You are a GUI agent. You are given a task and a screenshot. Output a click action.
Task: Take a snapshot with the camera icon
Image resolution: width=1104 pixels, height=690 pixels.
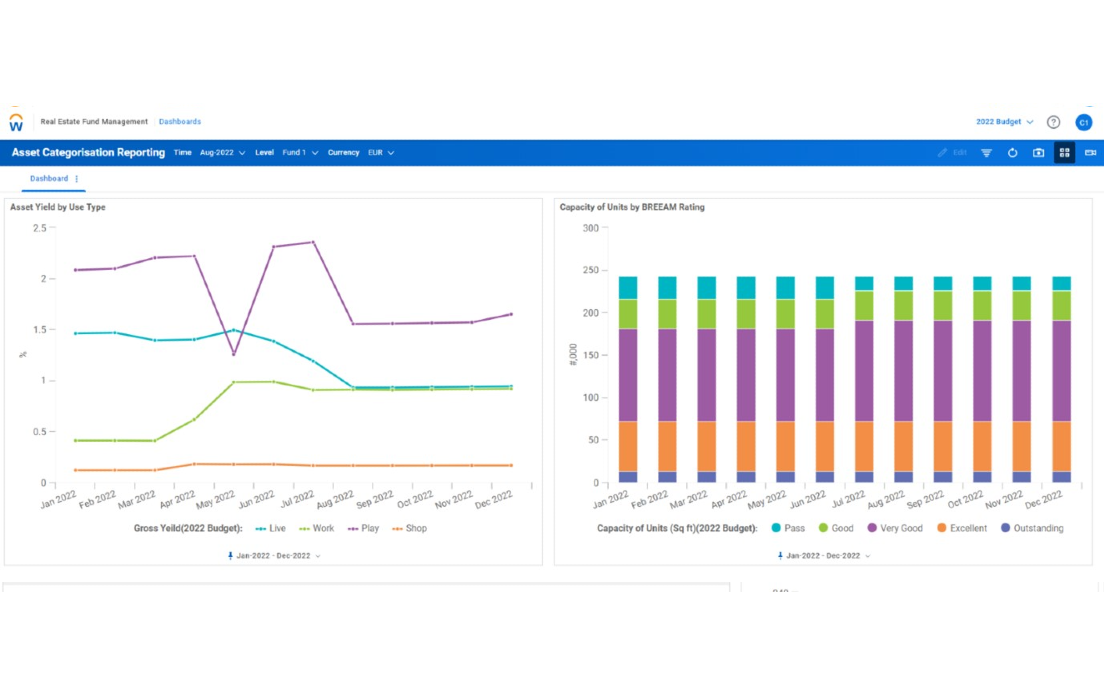click(x=1039, y=153)
